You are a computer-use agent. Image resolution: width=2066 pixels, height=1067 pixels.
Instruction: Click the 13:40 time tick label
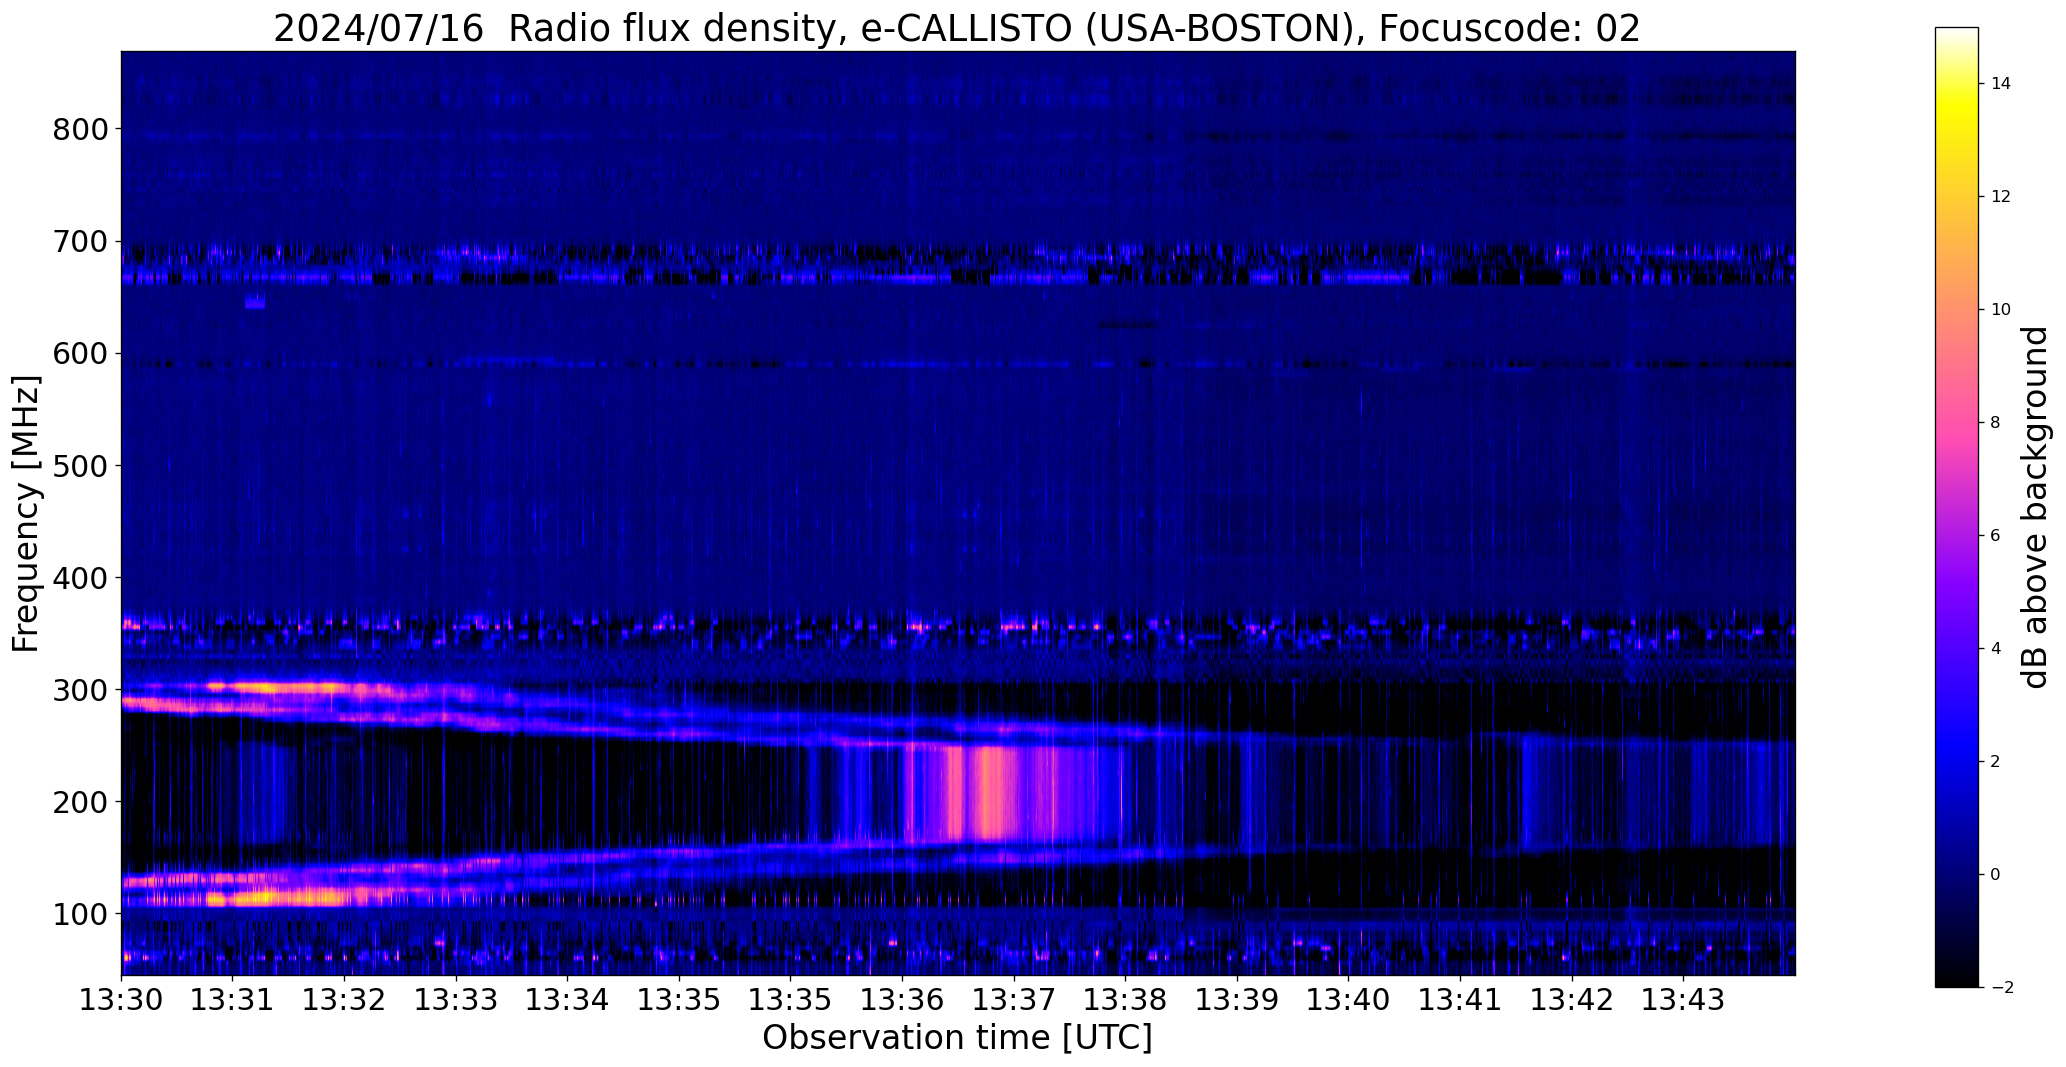[1349, 1000]
